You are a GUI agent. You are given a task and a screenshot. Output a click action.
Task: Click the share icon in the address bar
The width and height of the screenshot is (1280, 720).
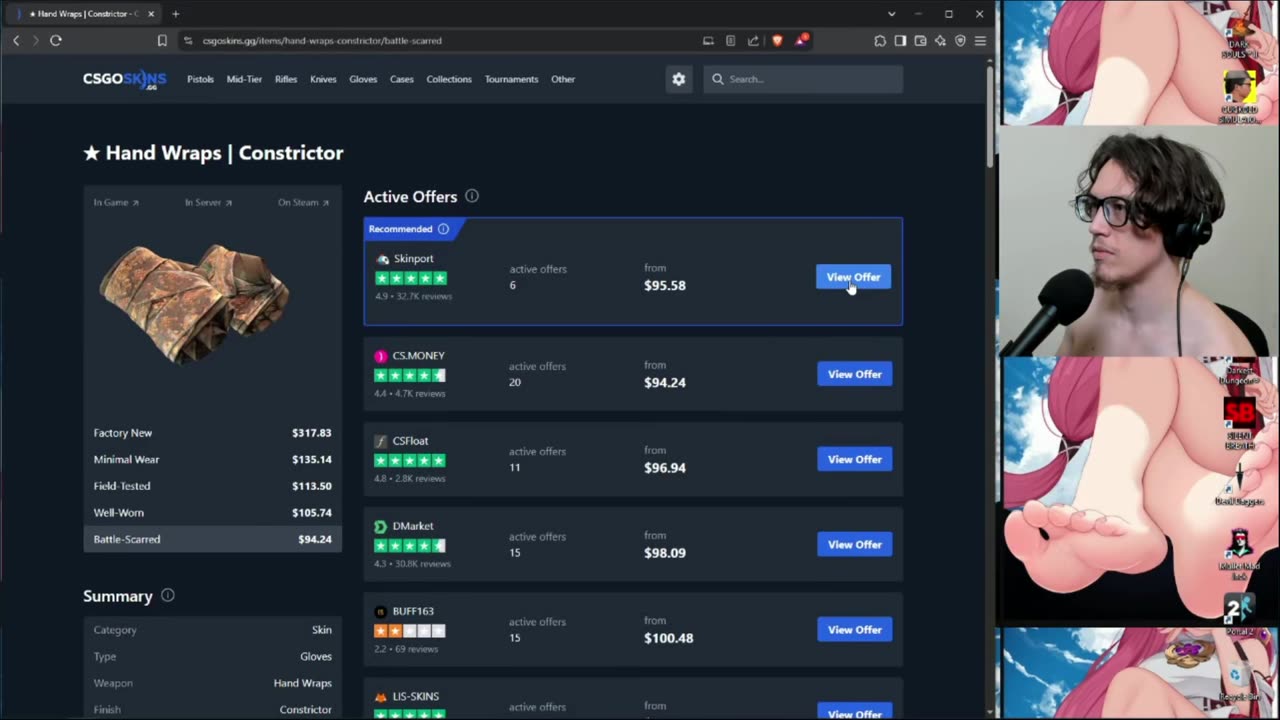753,40
